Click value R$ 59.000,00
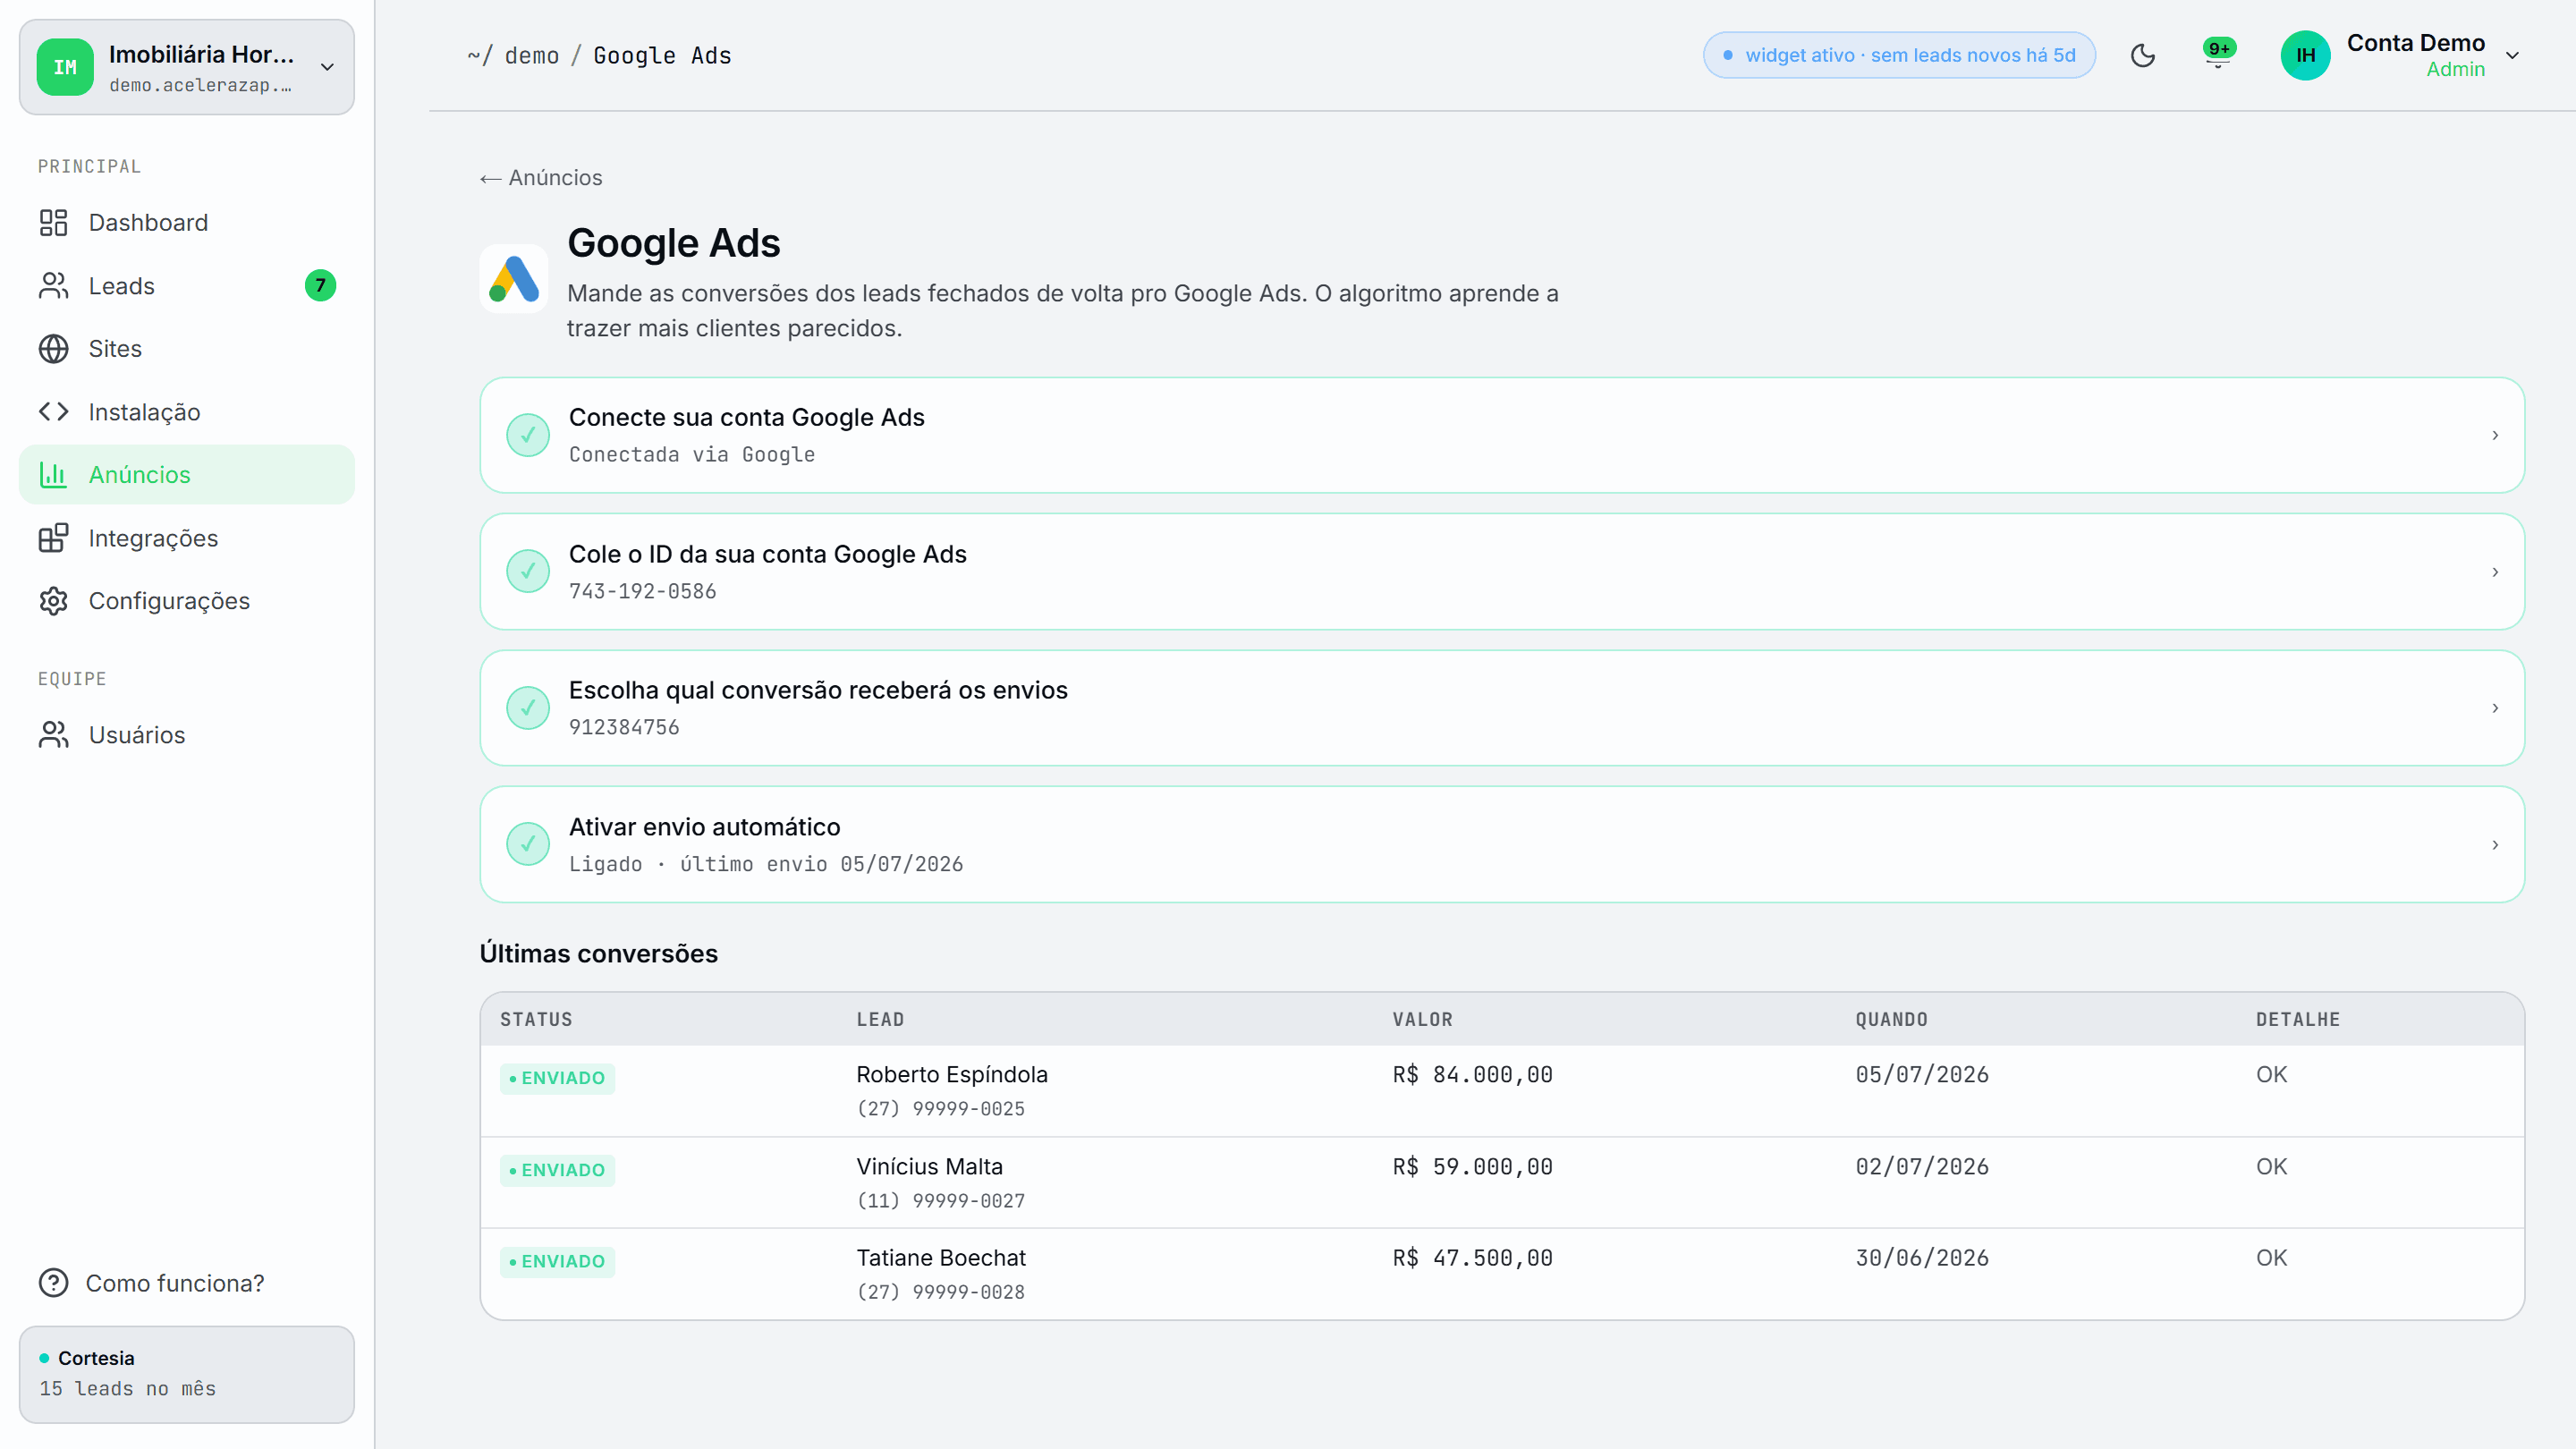The image size is (2576, 1449). 1472,1167
